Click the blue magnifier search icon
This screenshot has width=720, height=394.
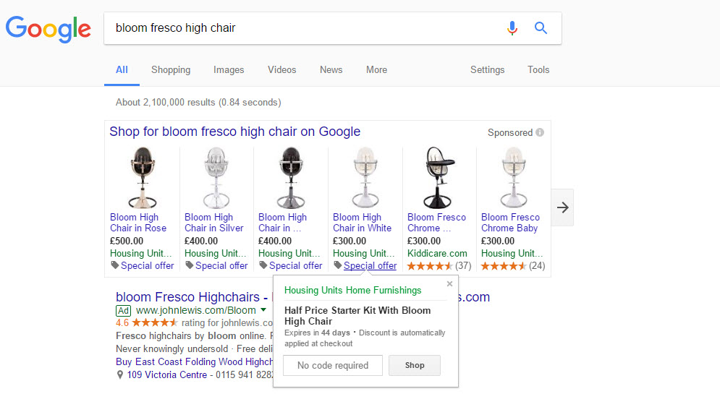click(x=541, y=28)
